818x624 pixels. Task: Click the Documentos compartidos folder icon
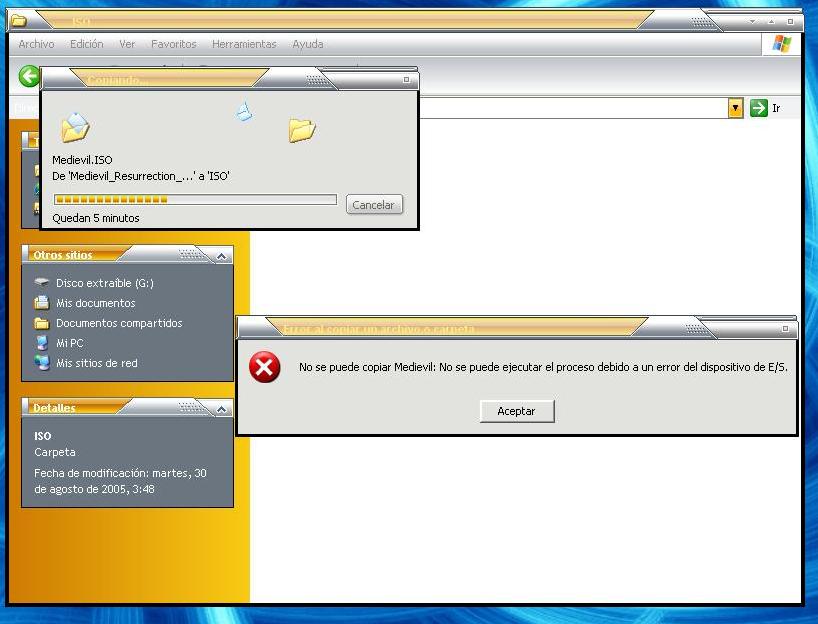(41, 323)
